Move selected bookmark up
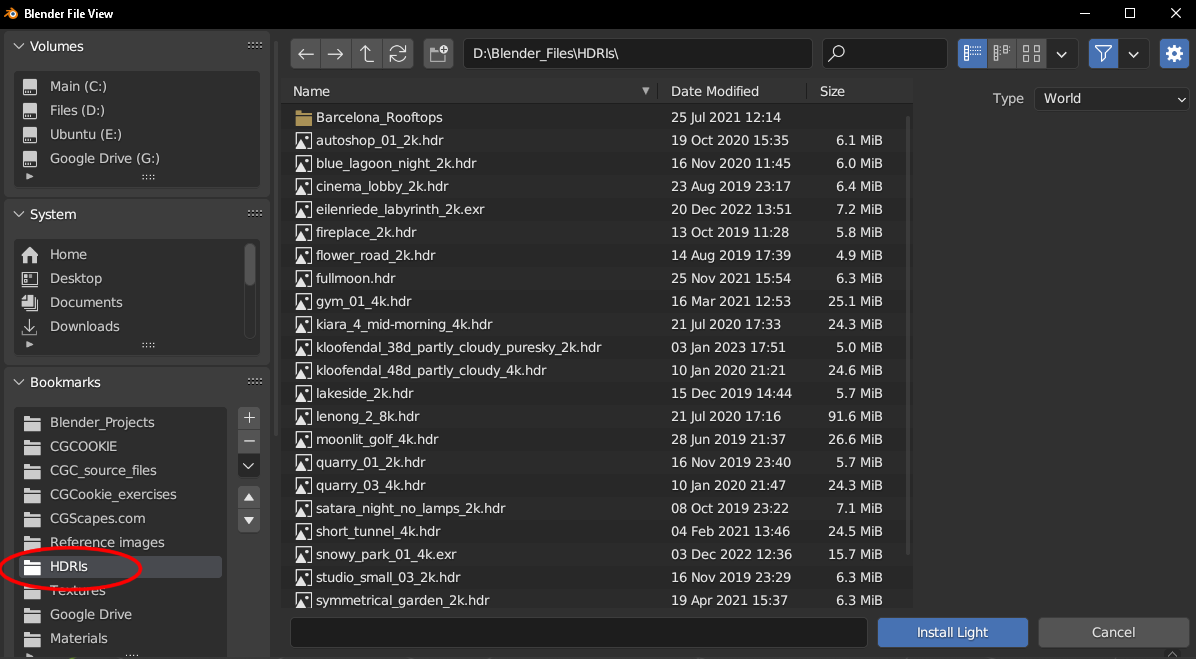This screenshot has width=1196, height=659. coord(249,497)
